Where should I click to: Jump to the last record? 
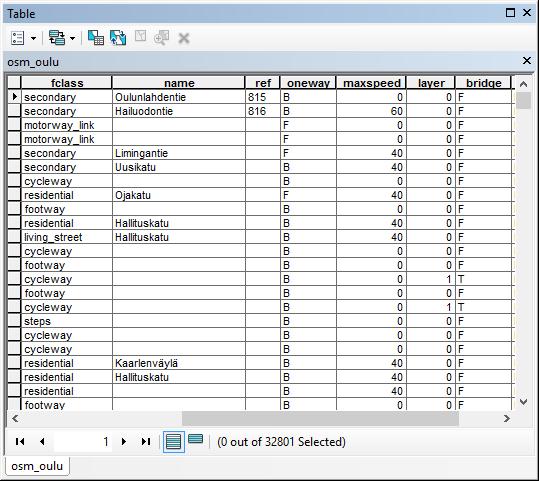coord(146,441)
